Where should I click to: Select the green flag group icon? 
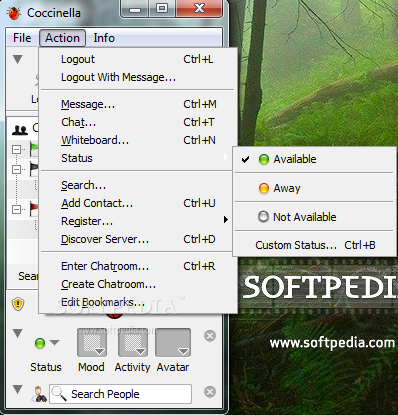click(x=34, y=149)
